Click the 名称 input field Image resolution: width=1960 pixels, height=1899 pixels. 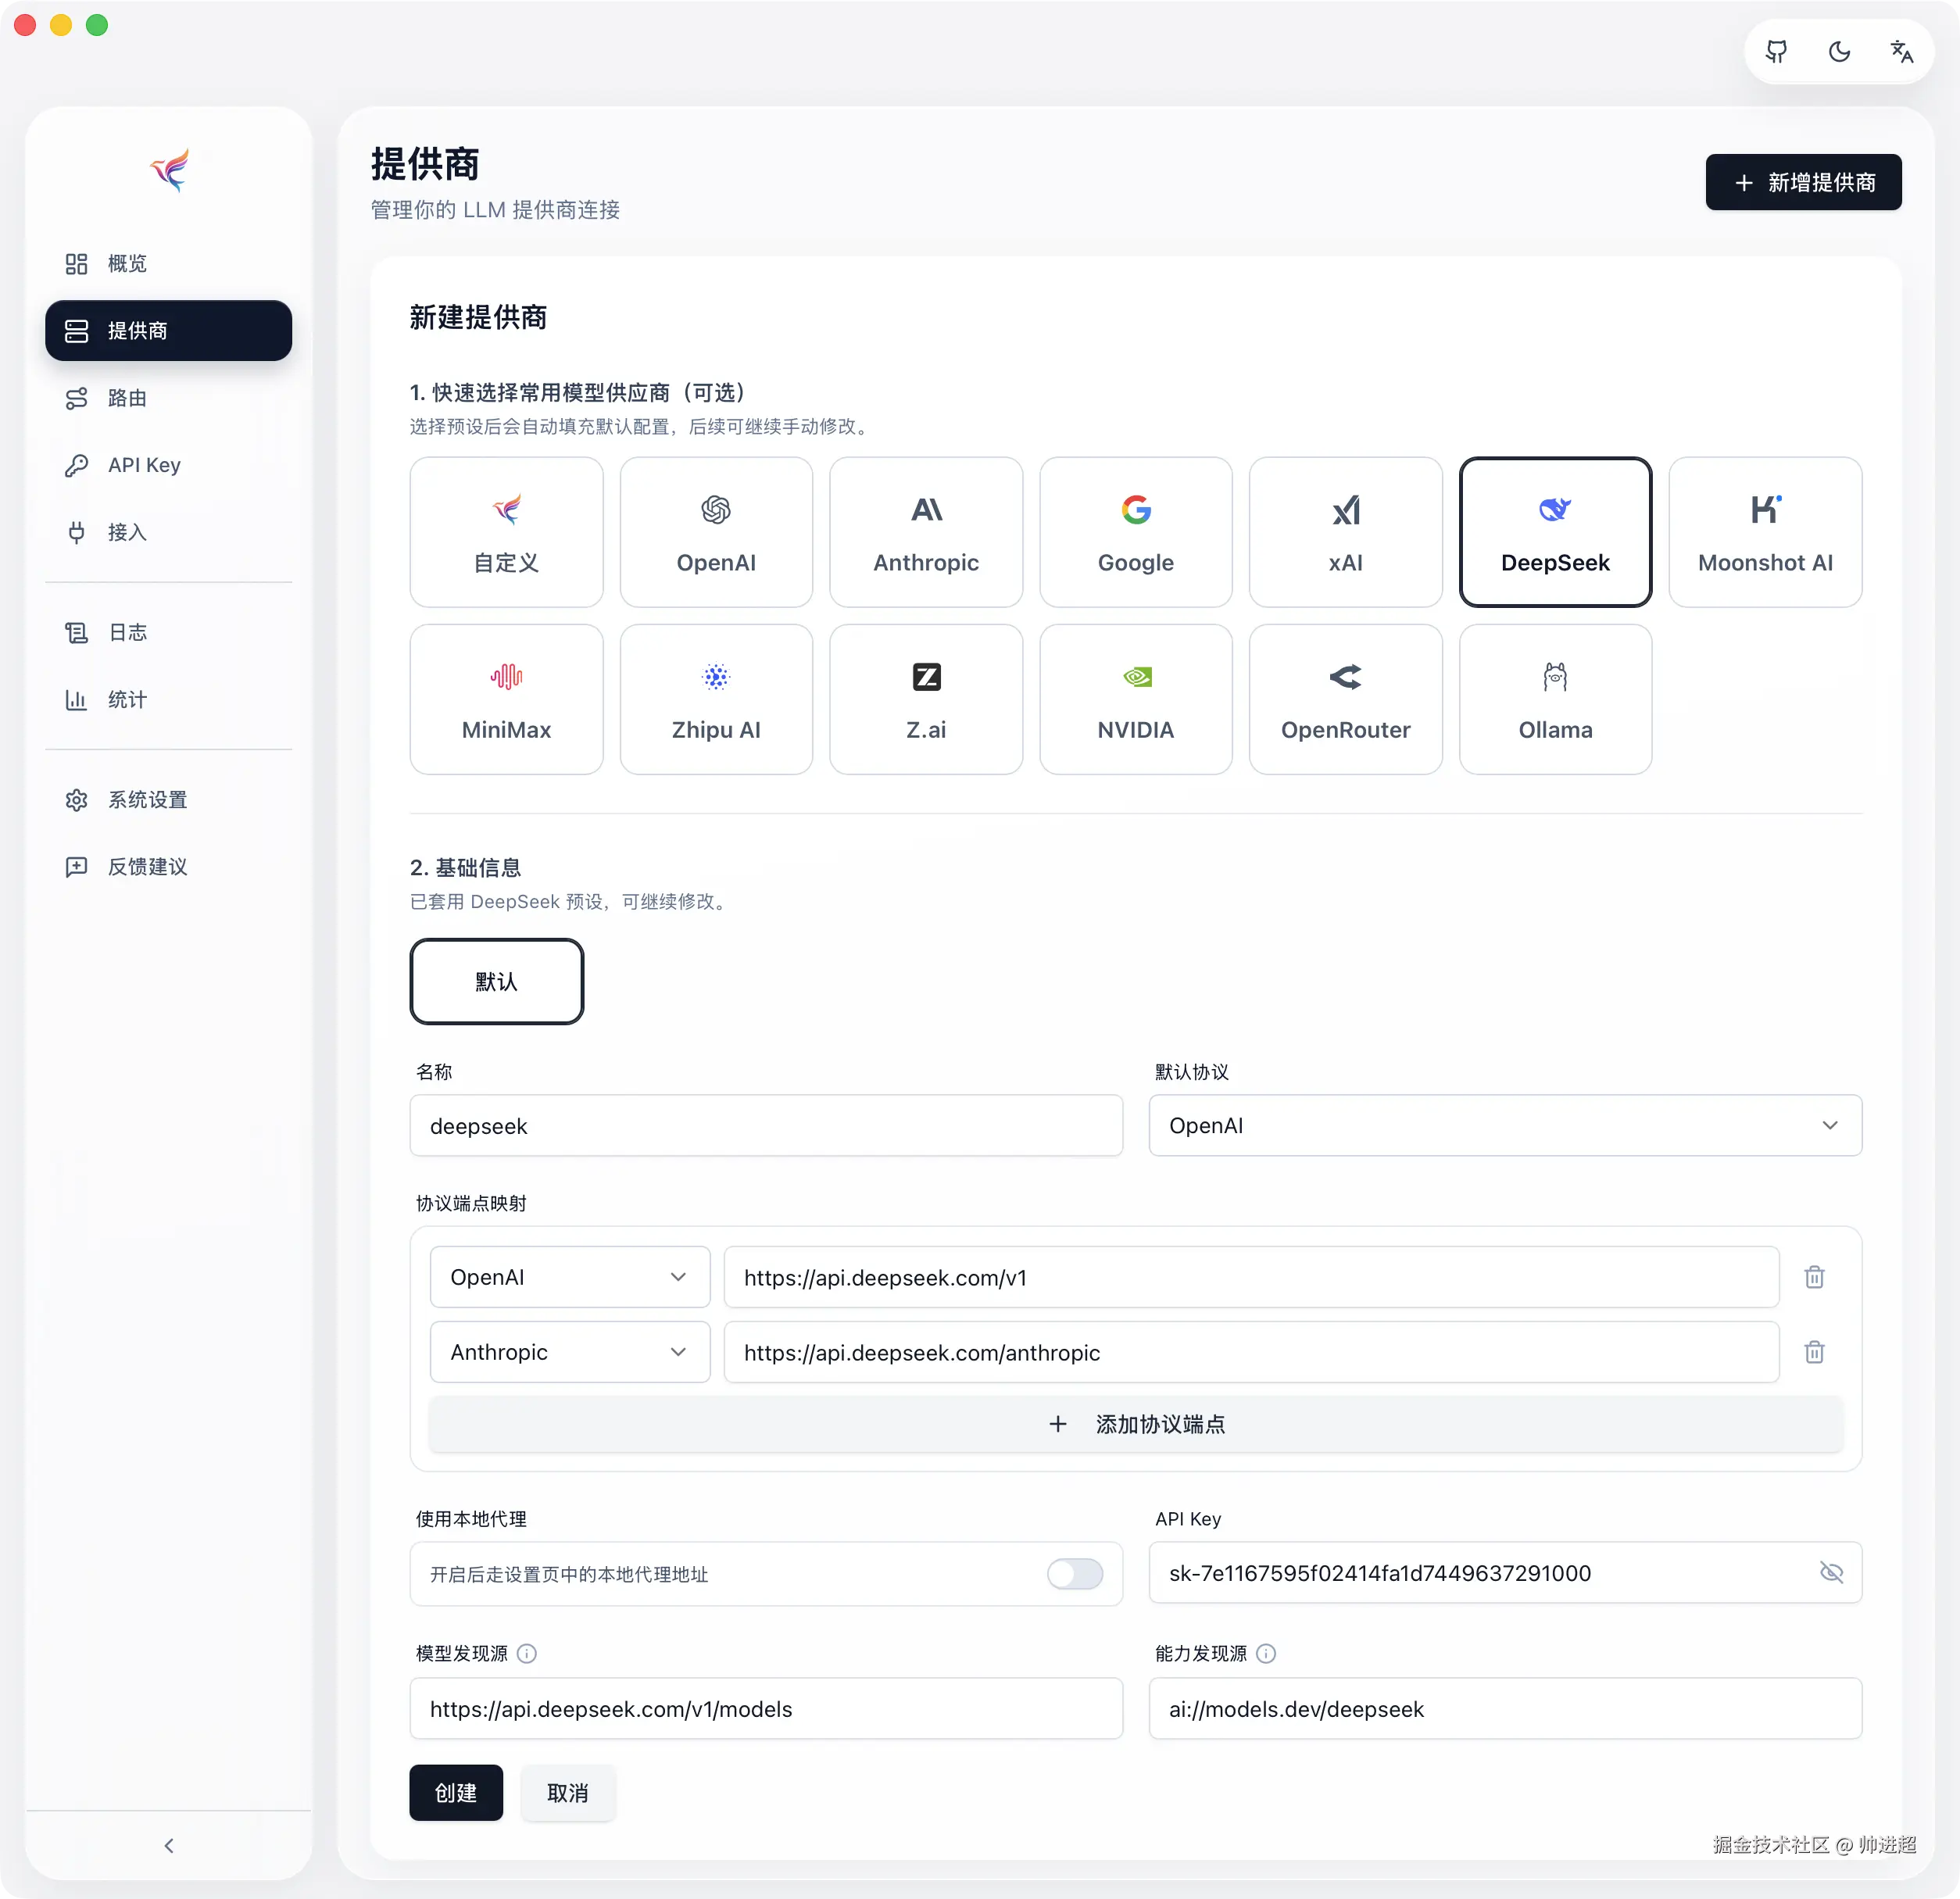coord(766,1125)
